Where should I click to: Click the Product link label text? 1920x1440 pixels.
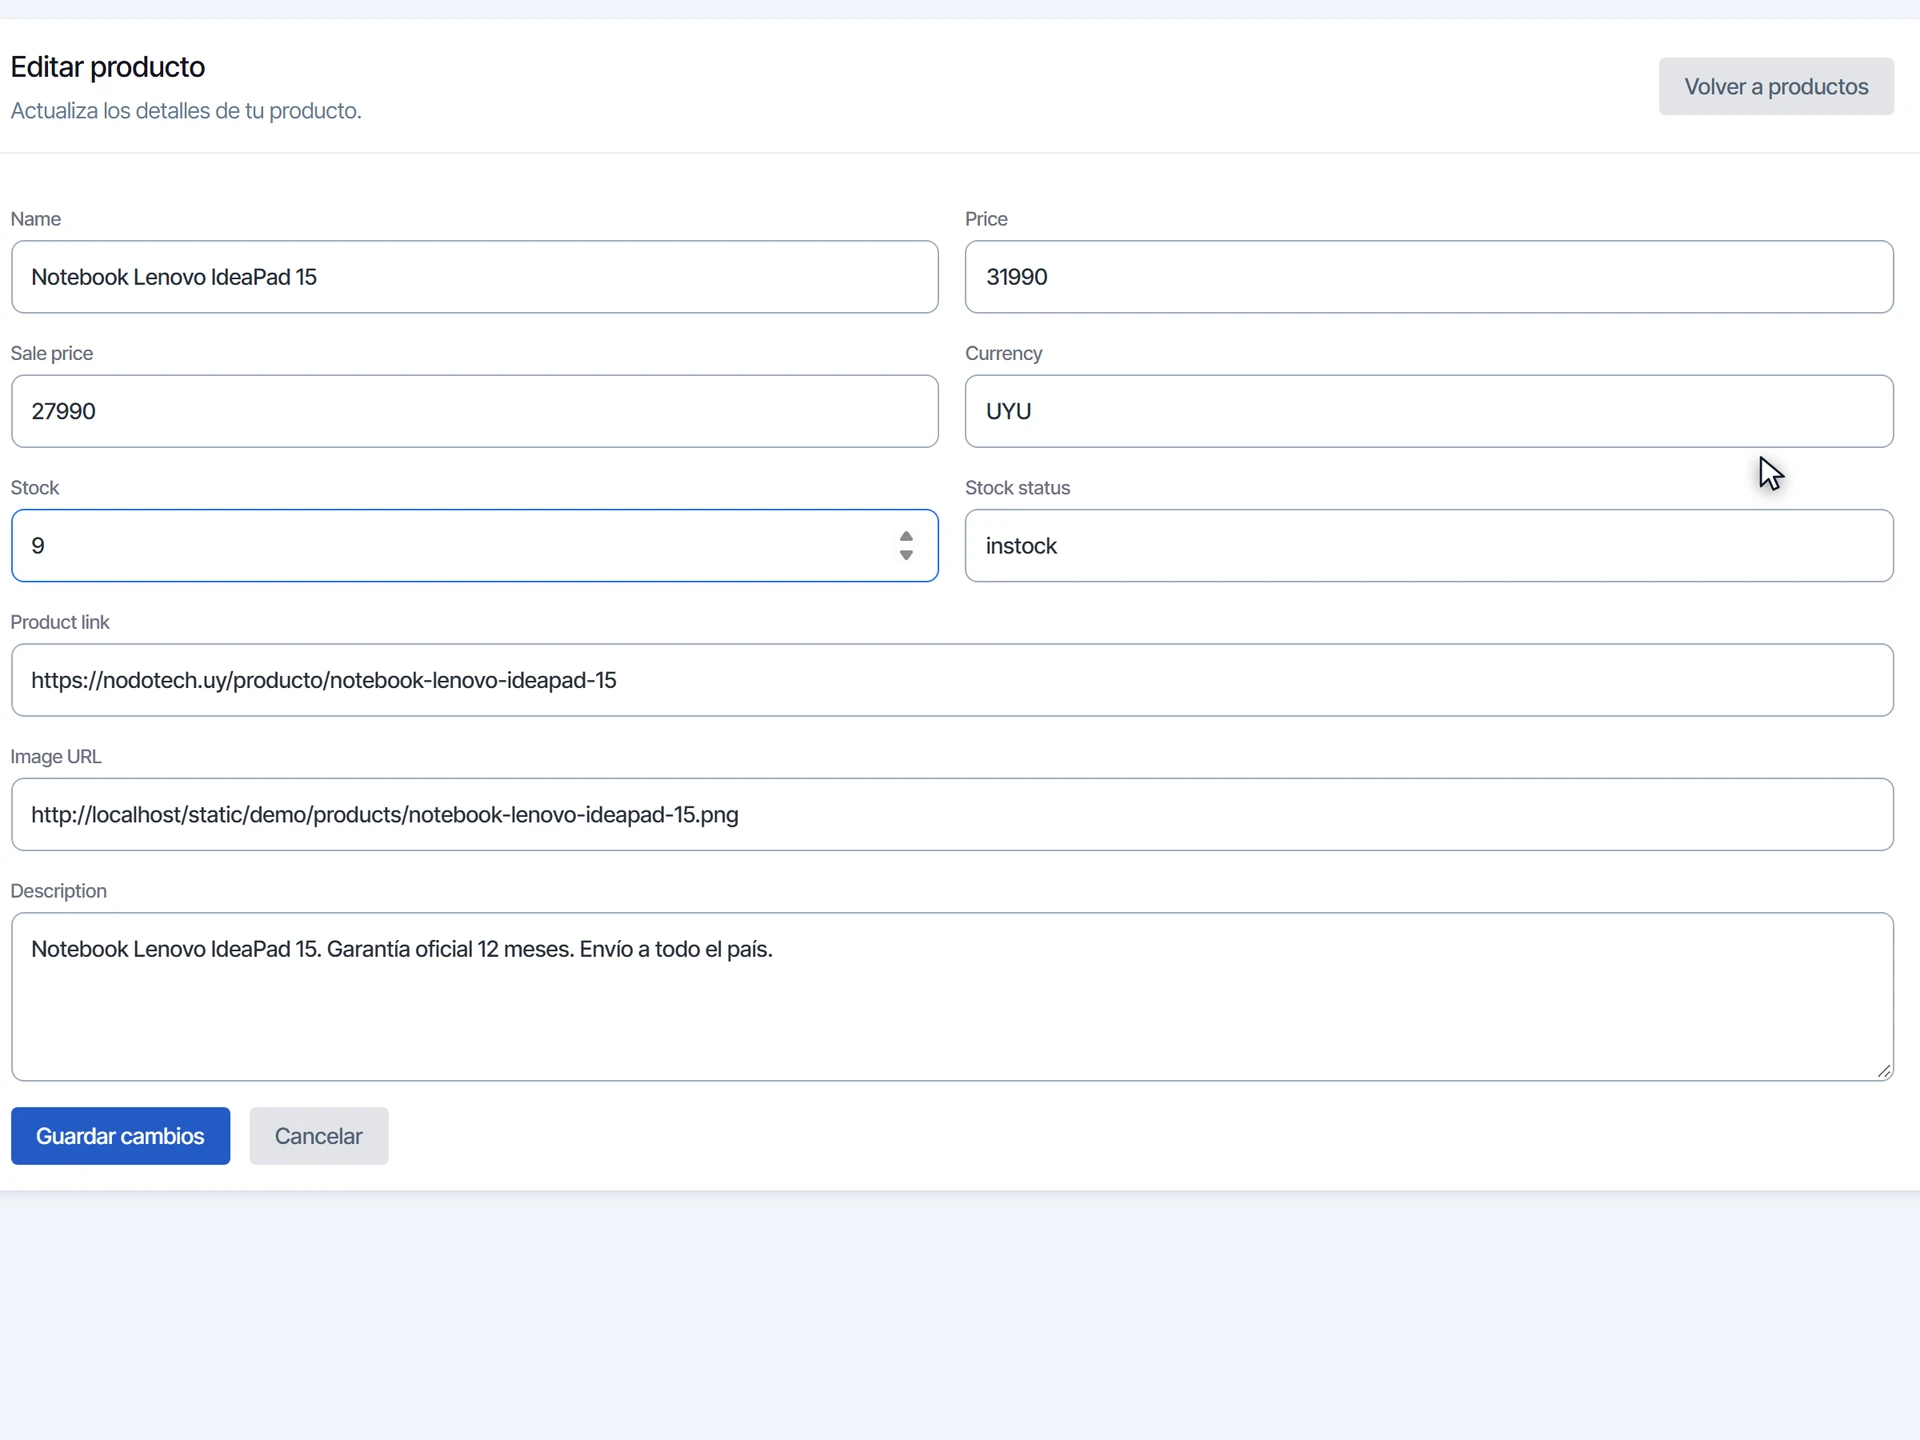click(60, 622)
